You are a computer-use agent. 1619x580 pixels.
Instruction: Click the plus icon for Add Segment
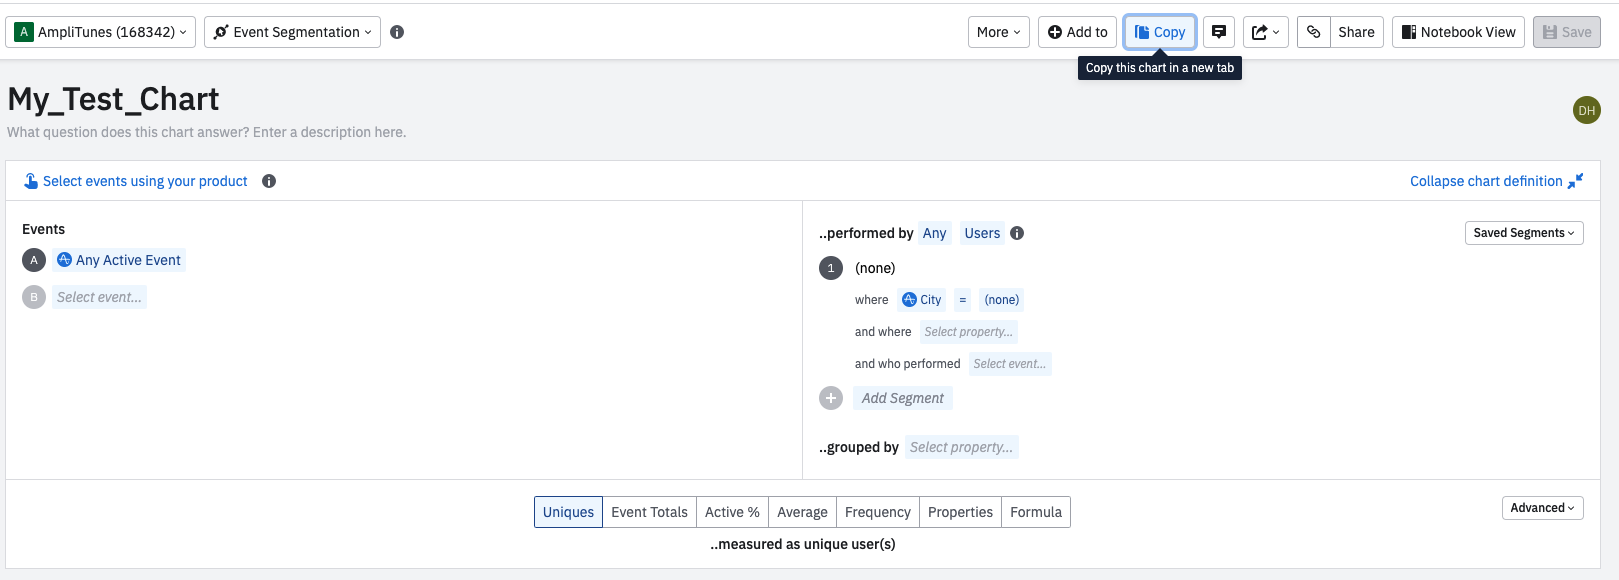coord(831,398)
